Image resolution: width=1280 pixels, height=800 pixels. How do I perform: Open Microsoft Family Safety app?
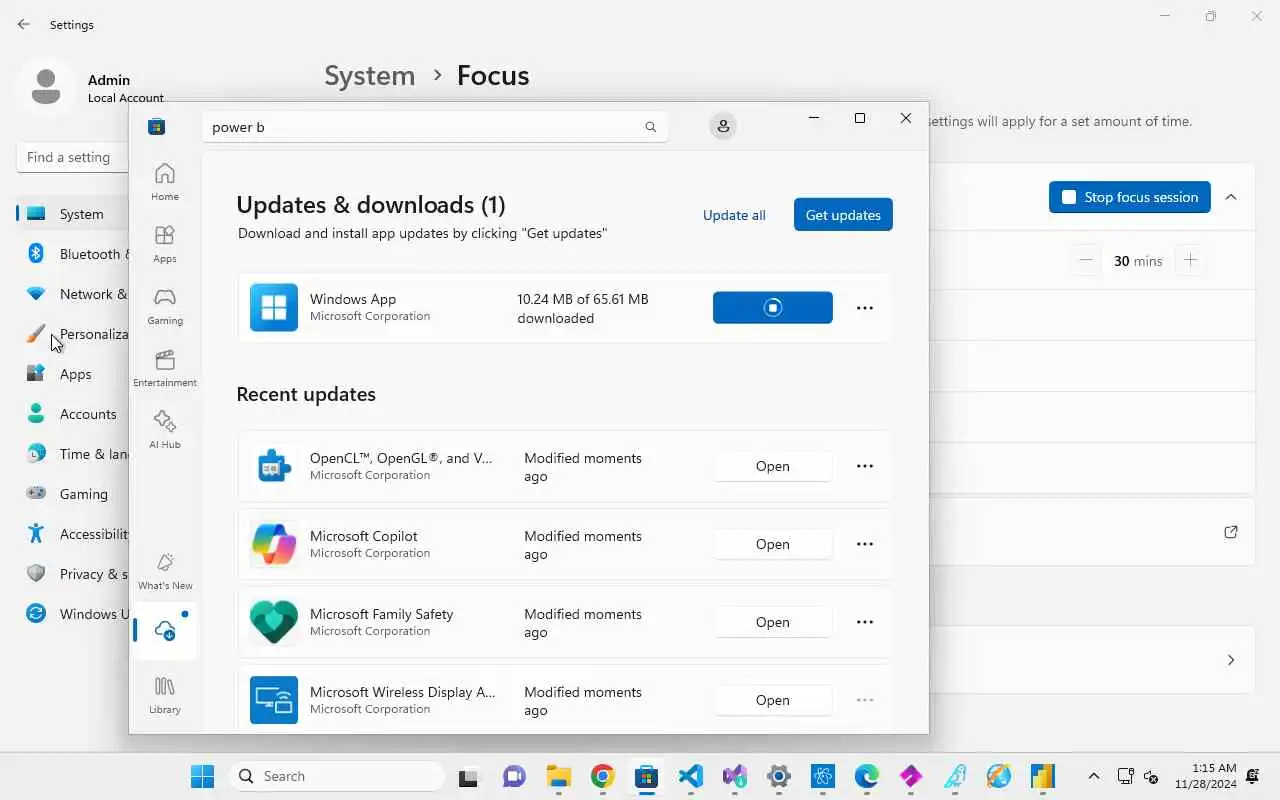point(773,622)
